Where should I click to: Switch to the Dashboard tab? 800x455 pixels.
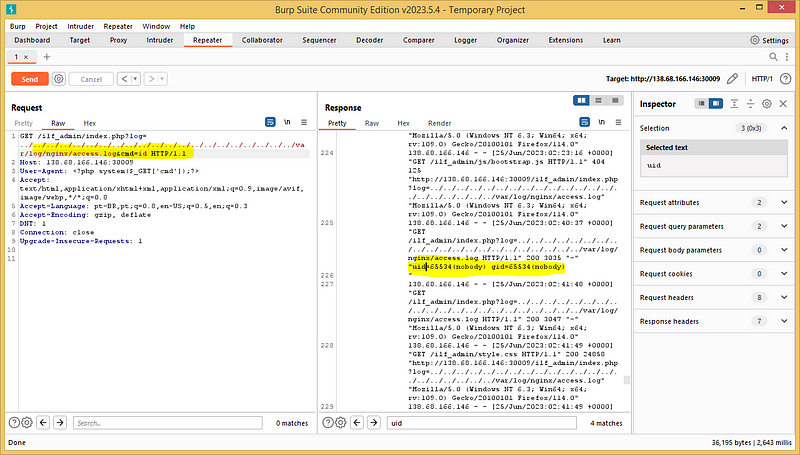(x=32, y=40)
